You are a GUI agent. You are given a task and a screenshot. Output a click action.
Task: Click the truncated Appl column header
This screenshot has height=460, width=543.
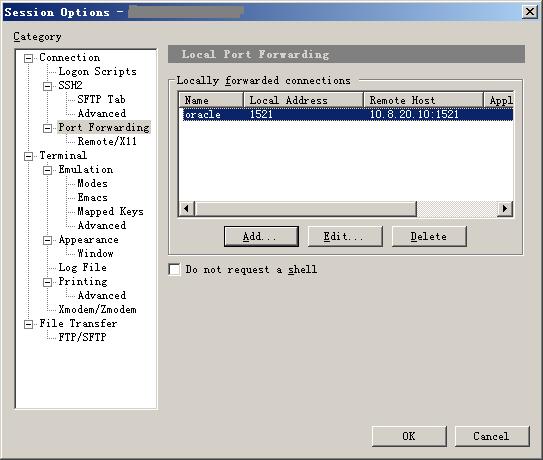[x=499, y=100]
